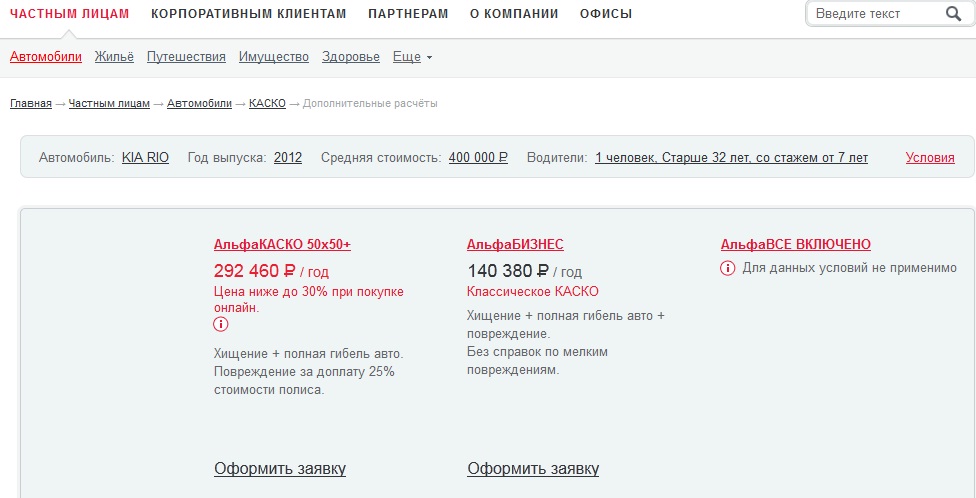Change car model KIA RIO
This screenshot has width=976, height=498.
coord(145,157)
